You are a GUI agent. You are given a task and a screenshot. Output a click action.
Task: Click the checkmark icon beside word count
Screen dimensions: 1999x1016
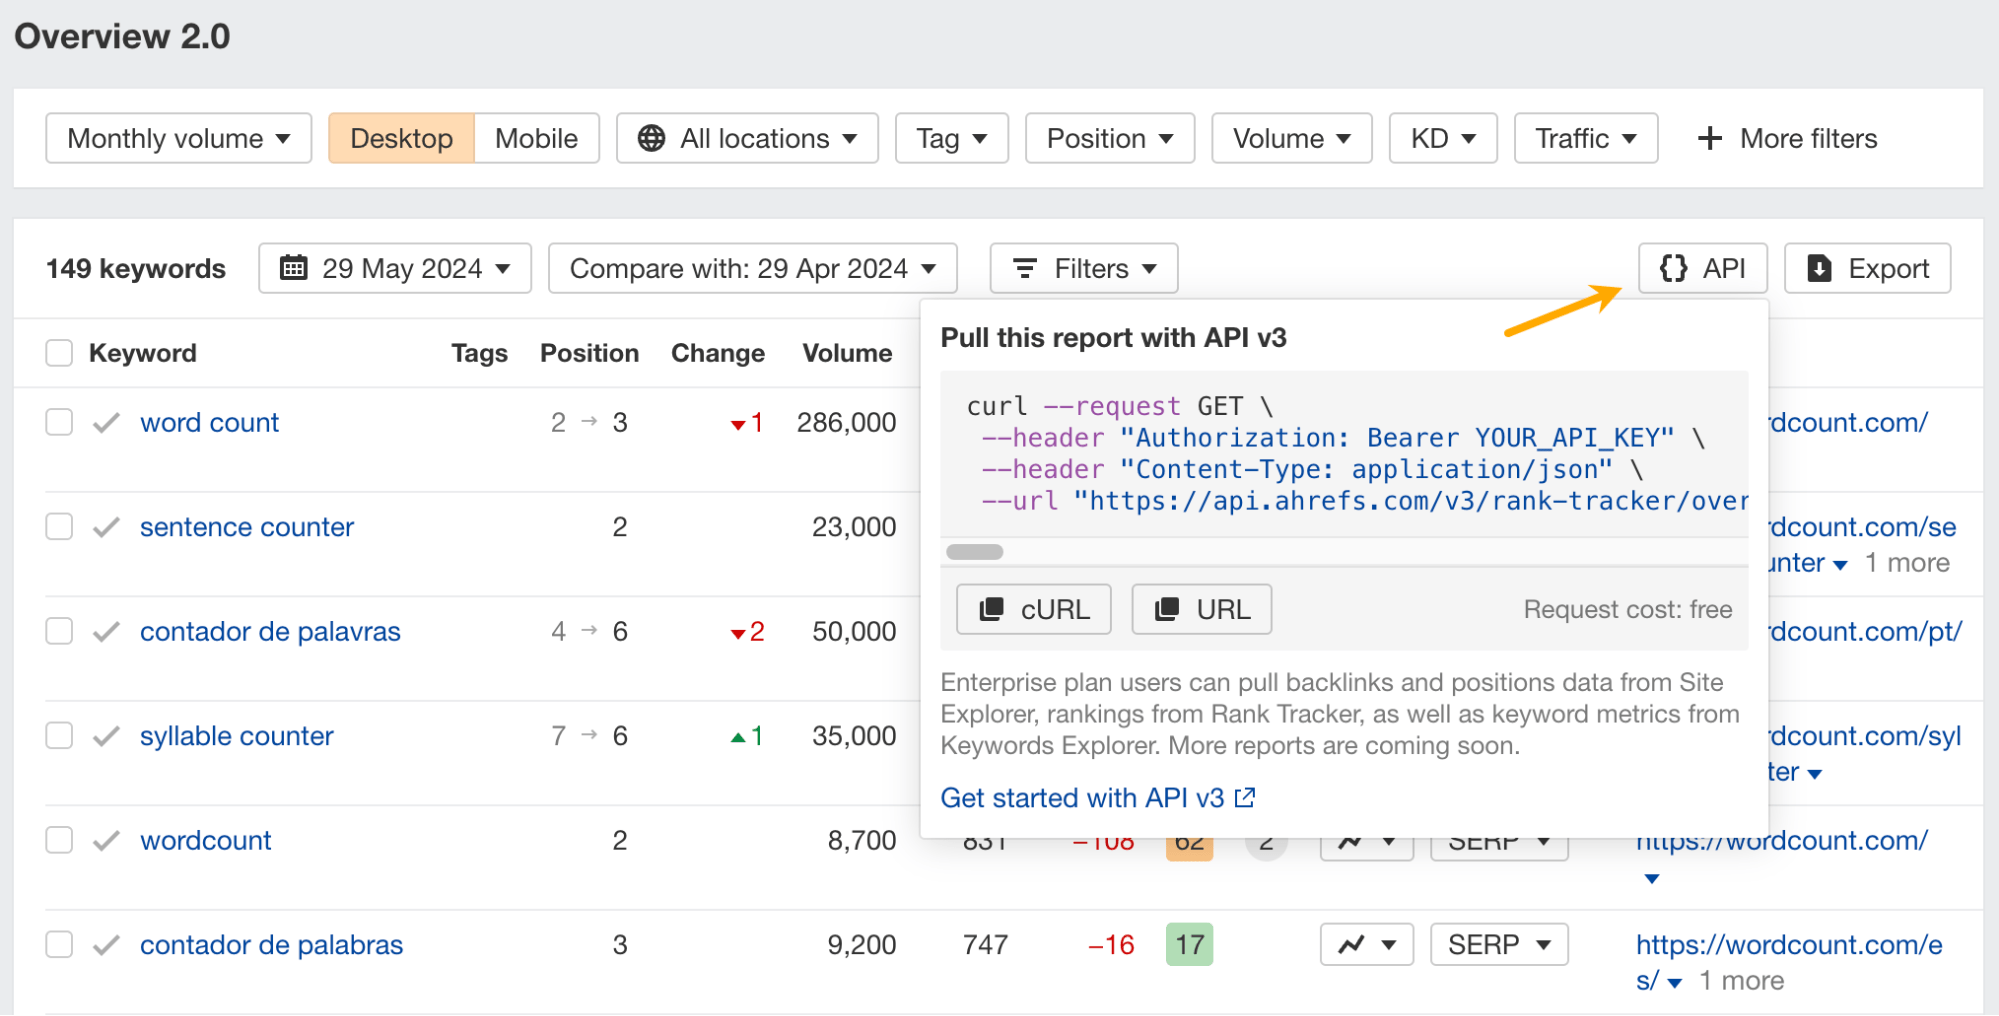click(106, 423)
